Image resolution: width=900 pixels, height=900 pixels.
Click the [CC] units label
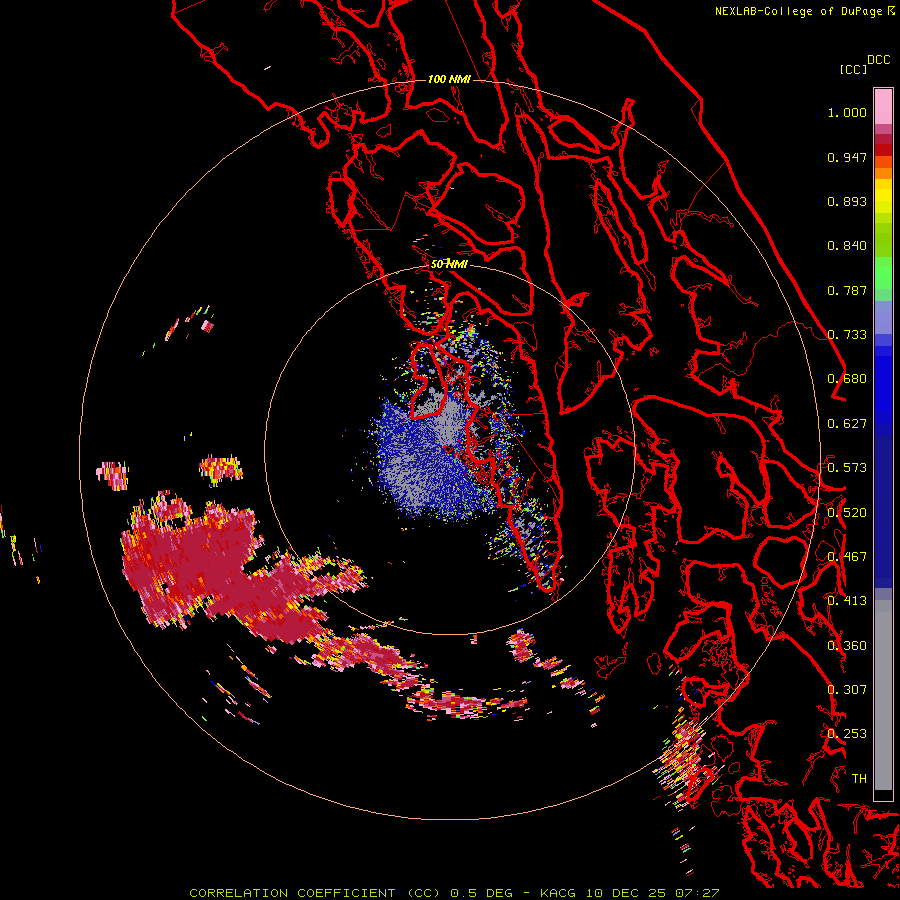click(x=853, y=69)
